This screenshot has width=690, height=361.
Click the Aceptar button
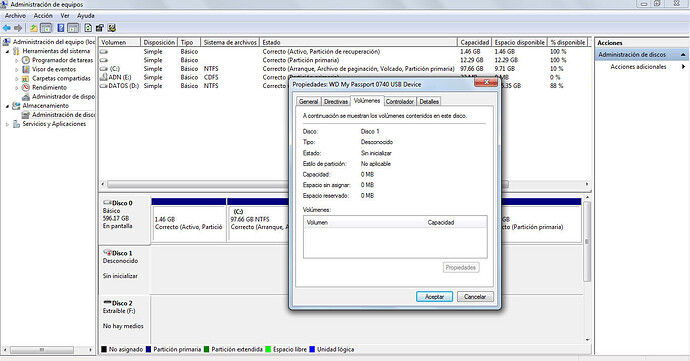coord(434,297)
